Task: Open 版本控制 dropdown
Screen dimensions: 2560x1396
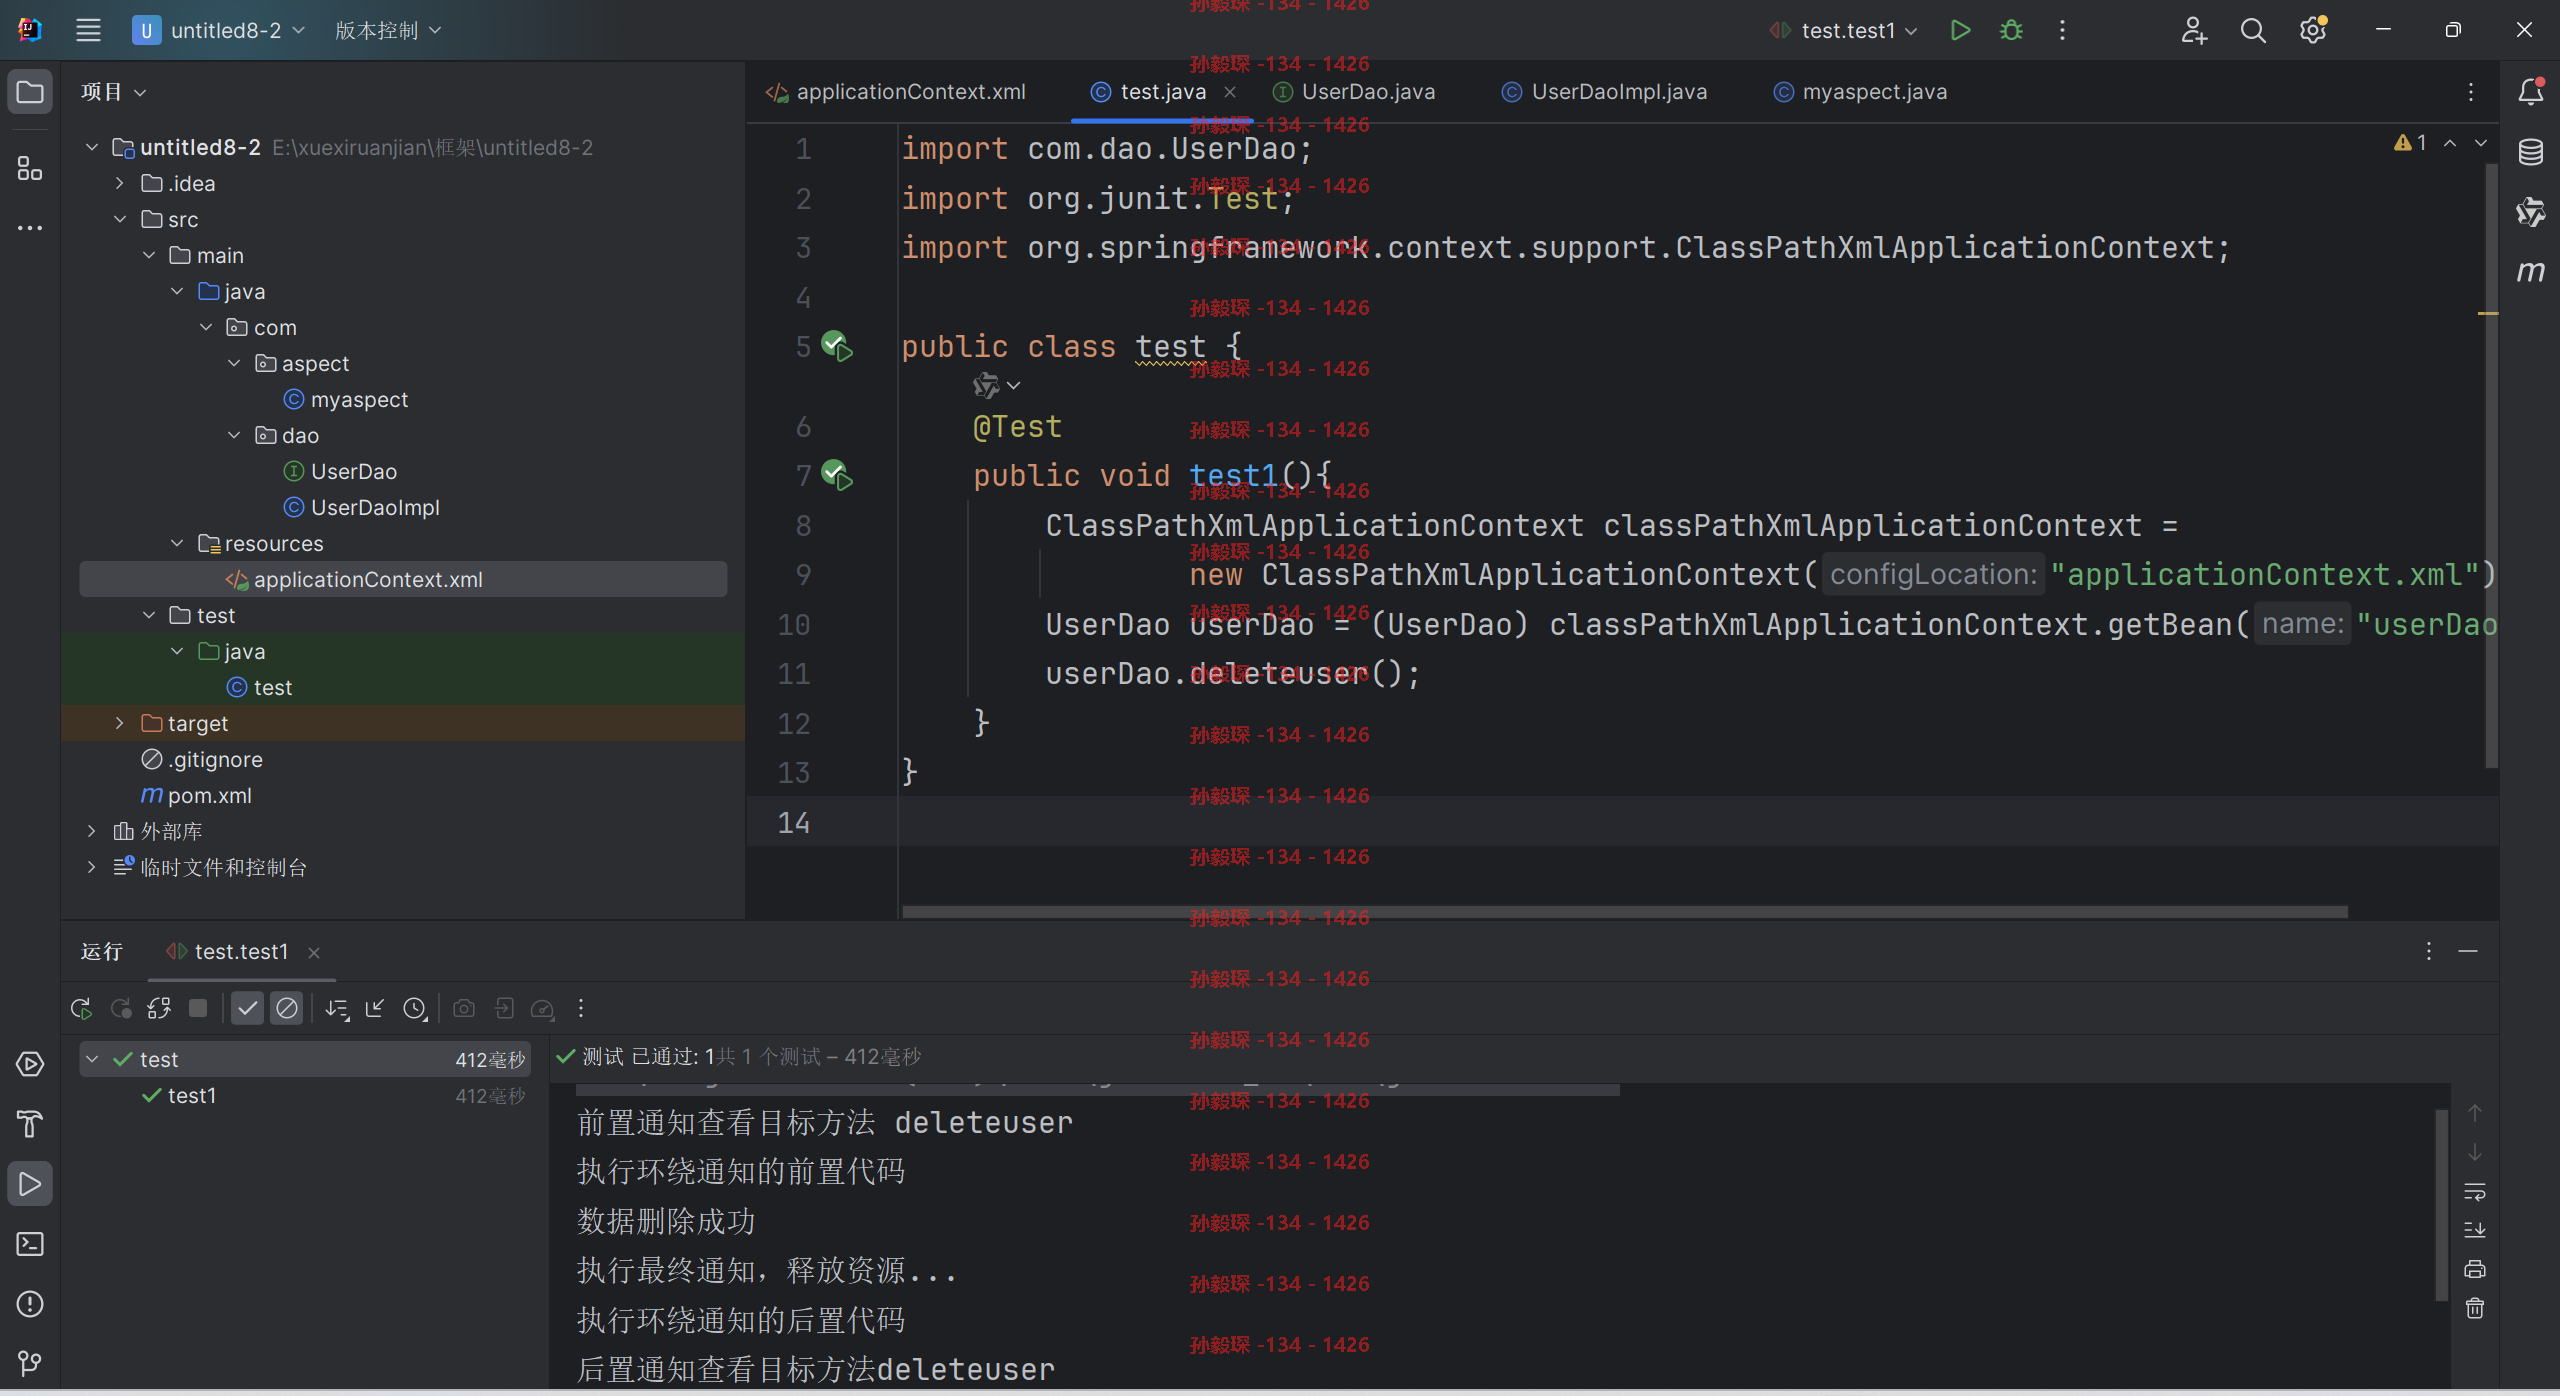Action: (x=388, y=30)
